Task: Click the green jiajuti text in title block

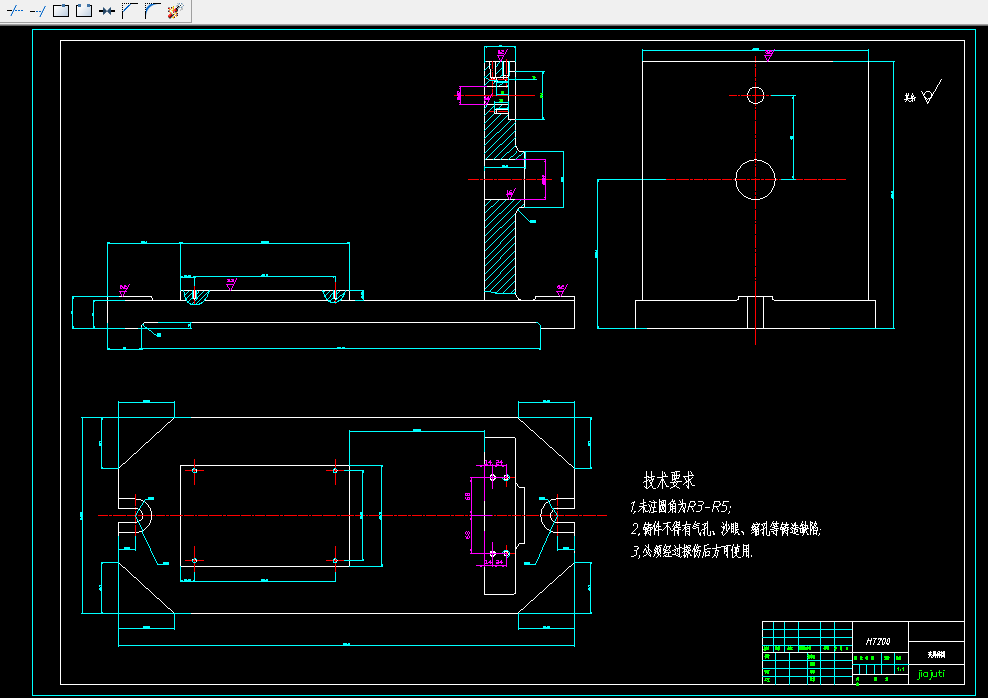Action: (x=931, y=674)
